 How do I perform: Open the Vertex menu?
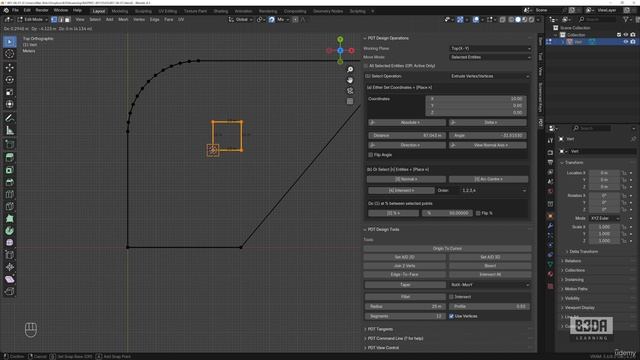[139, 20]
